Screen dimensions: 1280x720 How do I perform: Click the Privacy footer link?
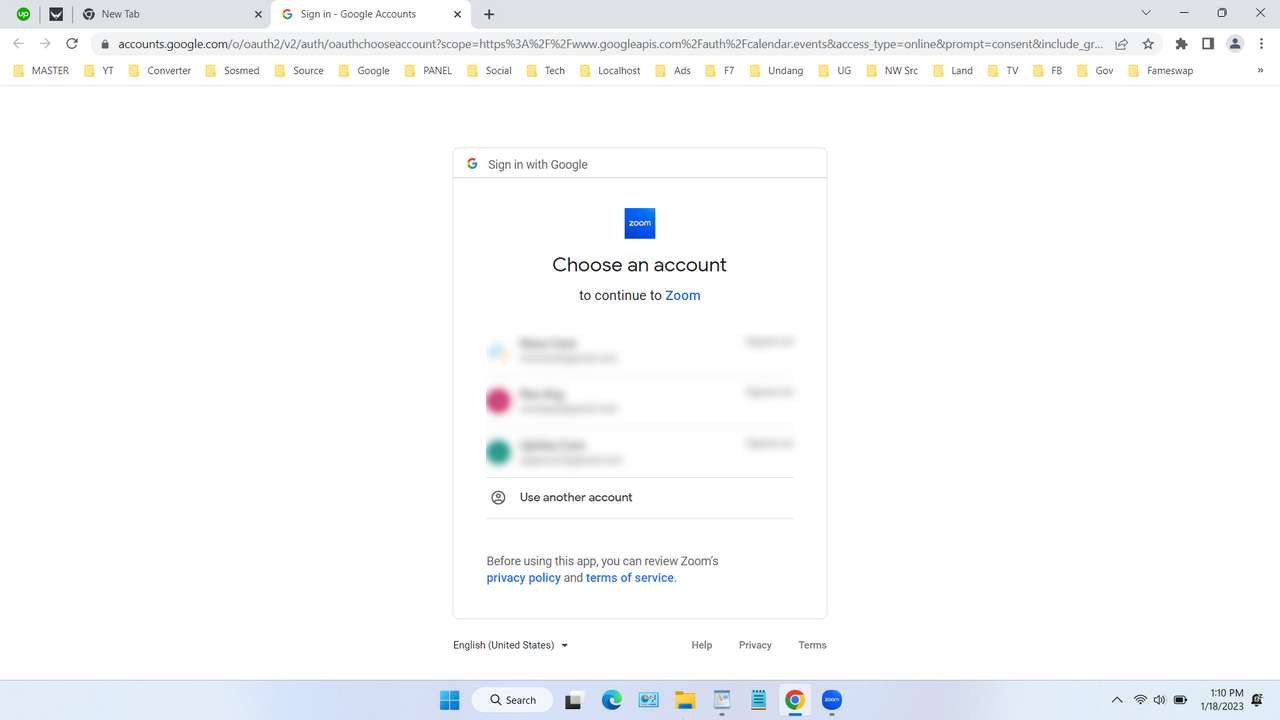(755, 645)
